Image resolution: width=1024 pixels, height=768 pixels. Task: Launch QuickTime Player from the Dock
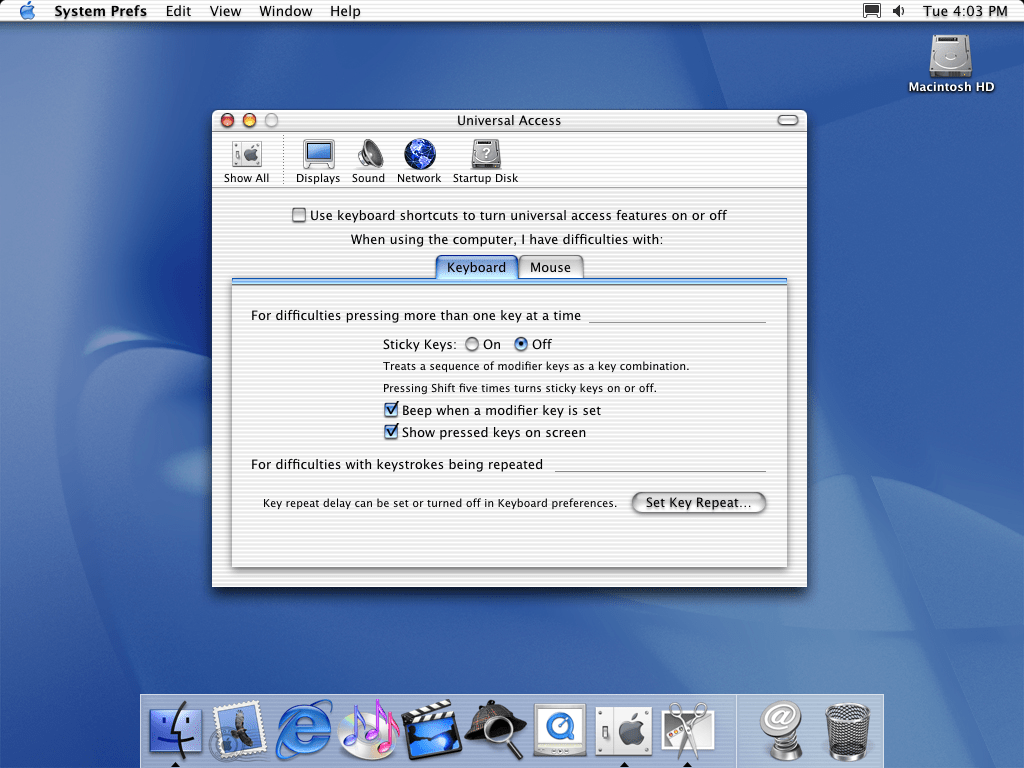[x=560, y=729]
